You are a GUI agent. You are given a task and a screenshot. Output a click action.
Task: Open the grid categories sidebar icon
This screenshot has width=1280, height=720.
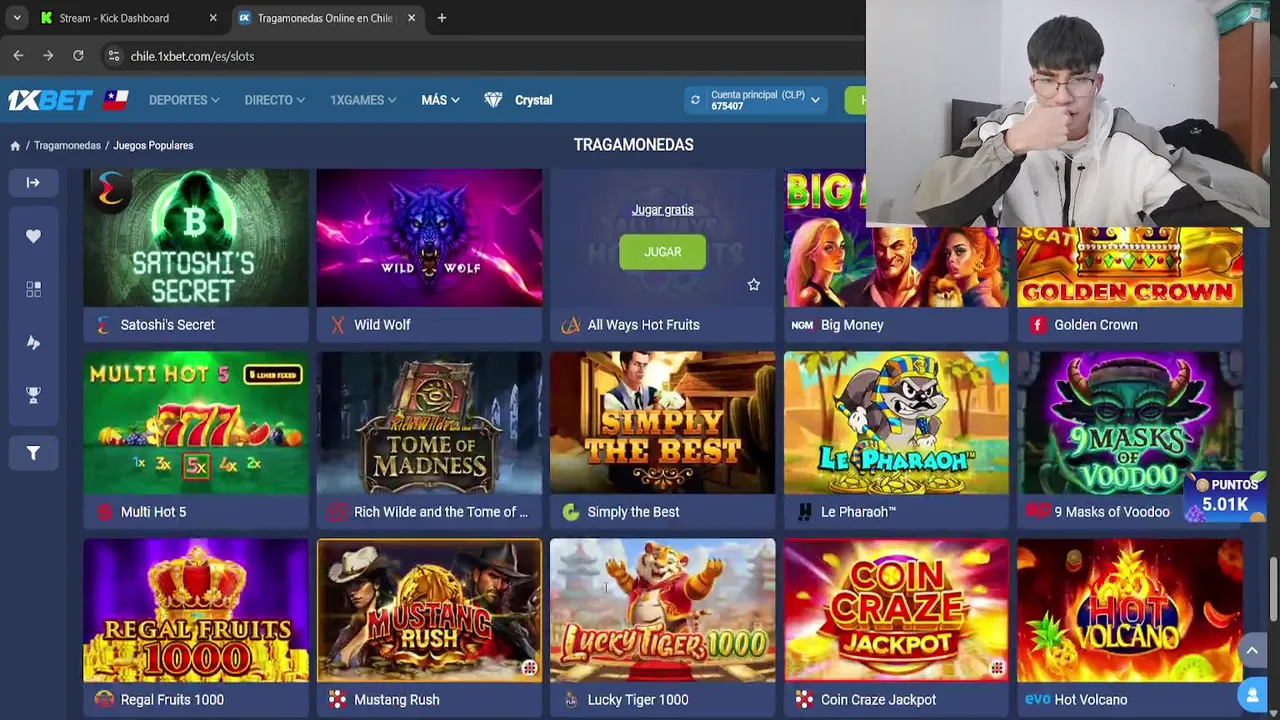pyautogui.click(x=33, y=289)
